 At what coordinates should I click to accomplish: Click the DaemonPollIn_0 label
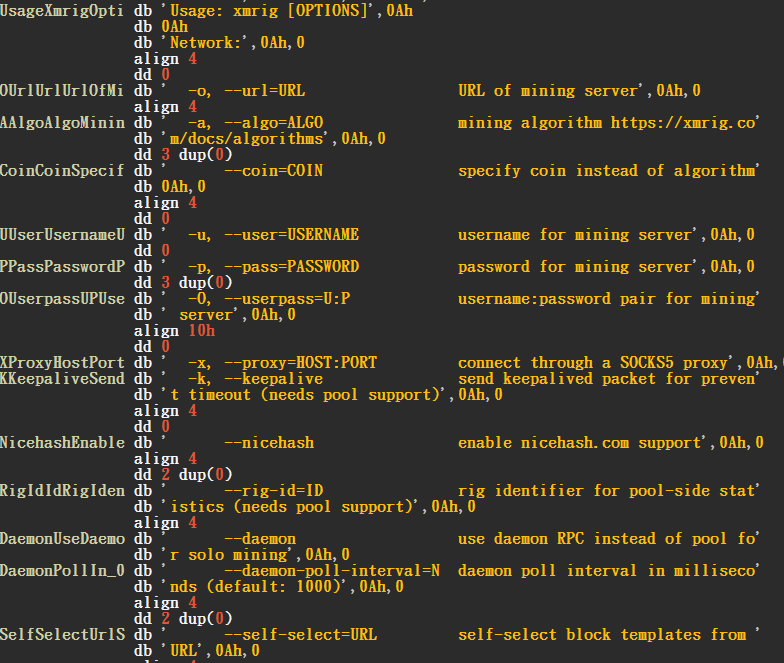pyautogui.click(x=62, y=571)
